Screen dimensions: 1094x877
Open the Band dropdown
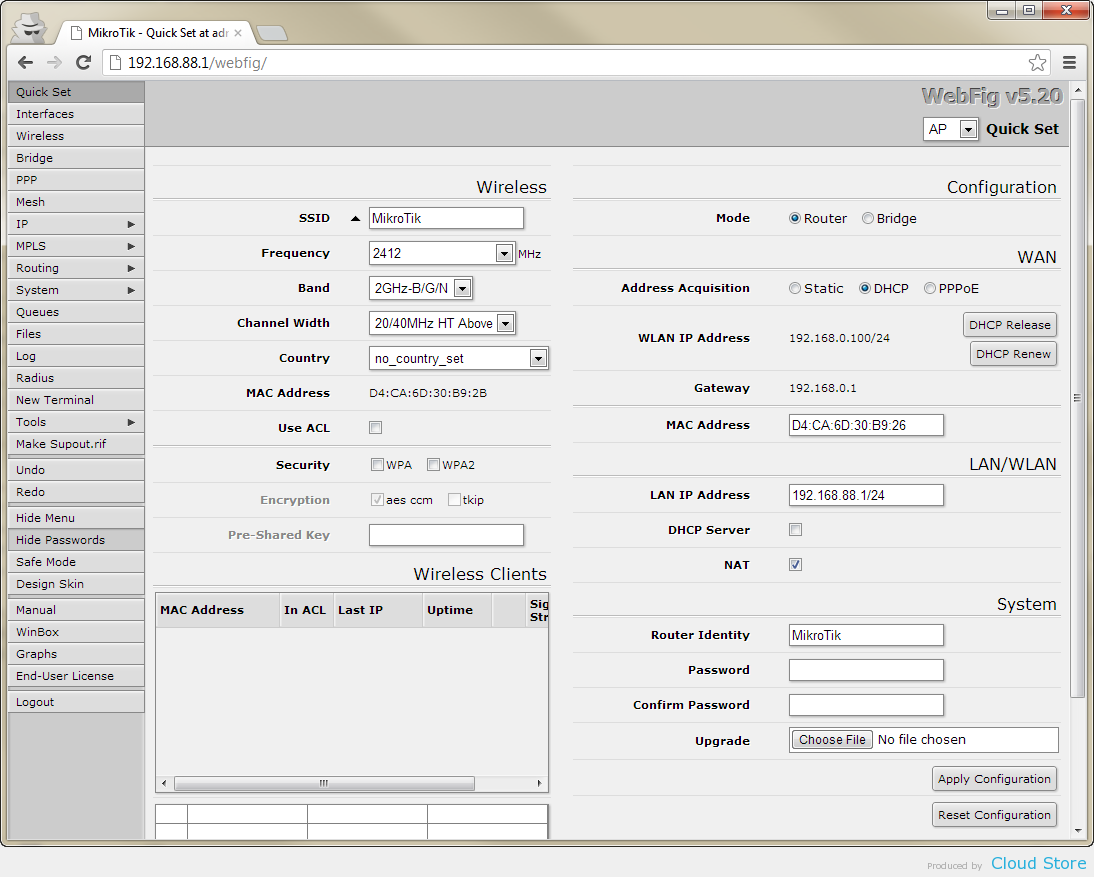tap(463, 288)
